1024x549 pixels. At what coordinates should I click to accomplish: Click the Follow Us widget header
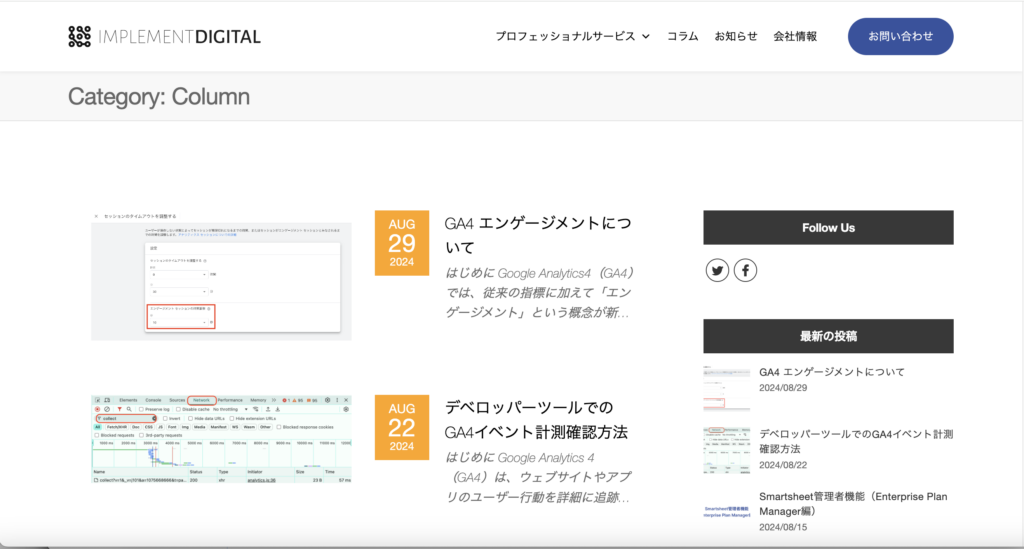(x=828, y=227)
